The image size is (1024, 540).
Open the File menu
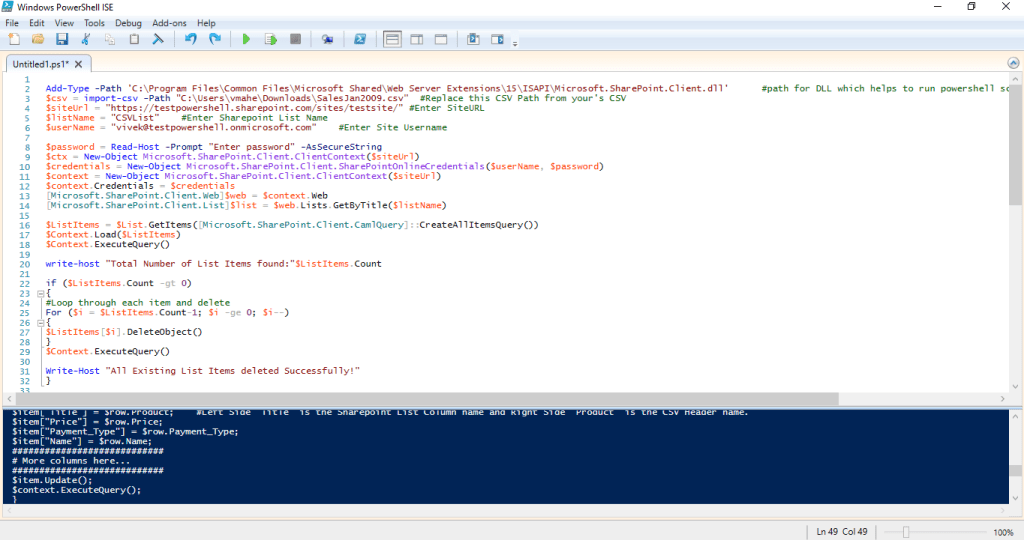[12, 23]
